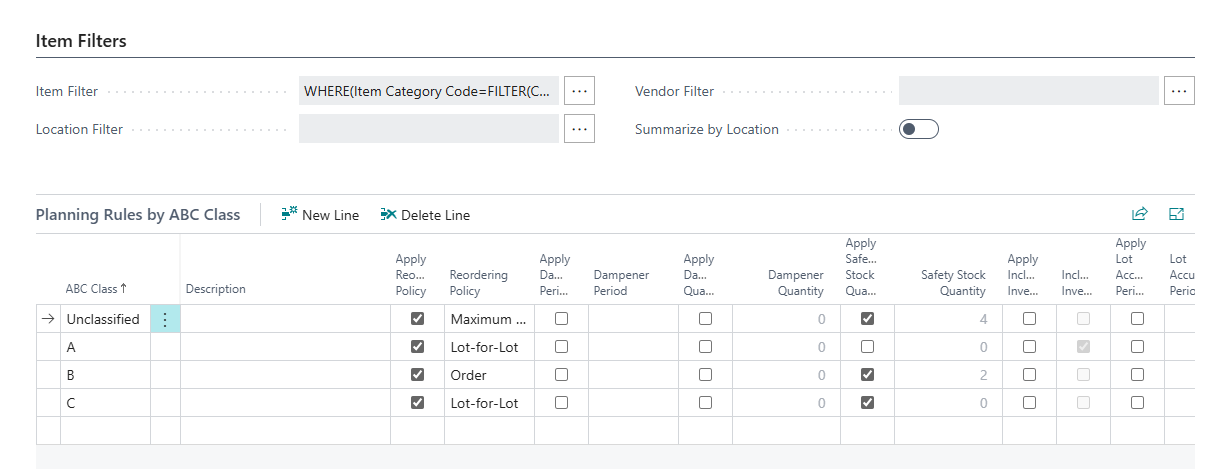Viewport: 1212px width, 469px height.
Task: Expand the Planning Rules part to full view
Action: [x=1177, y=214]
